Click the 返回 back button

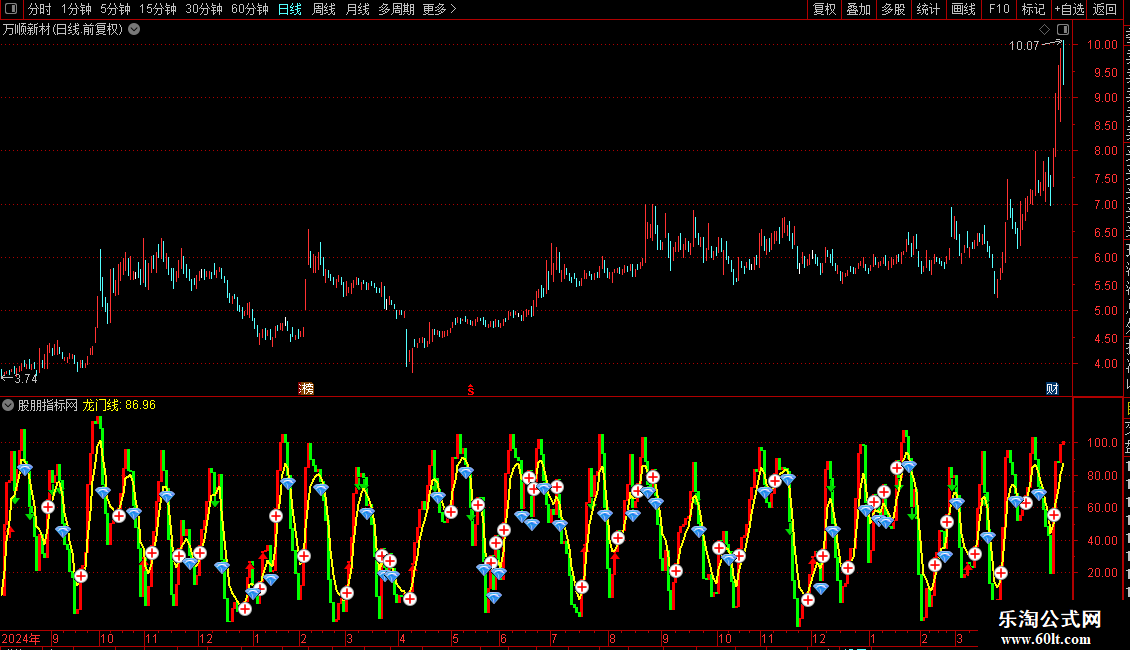[1105, 9]
